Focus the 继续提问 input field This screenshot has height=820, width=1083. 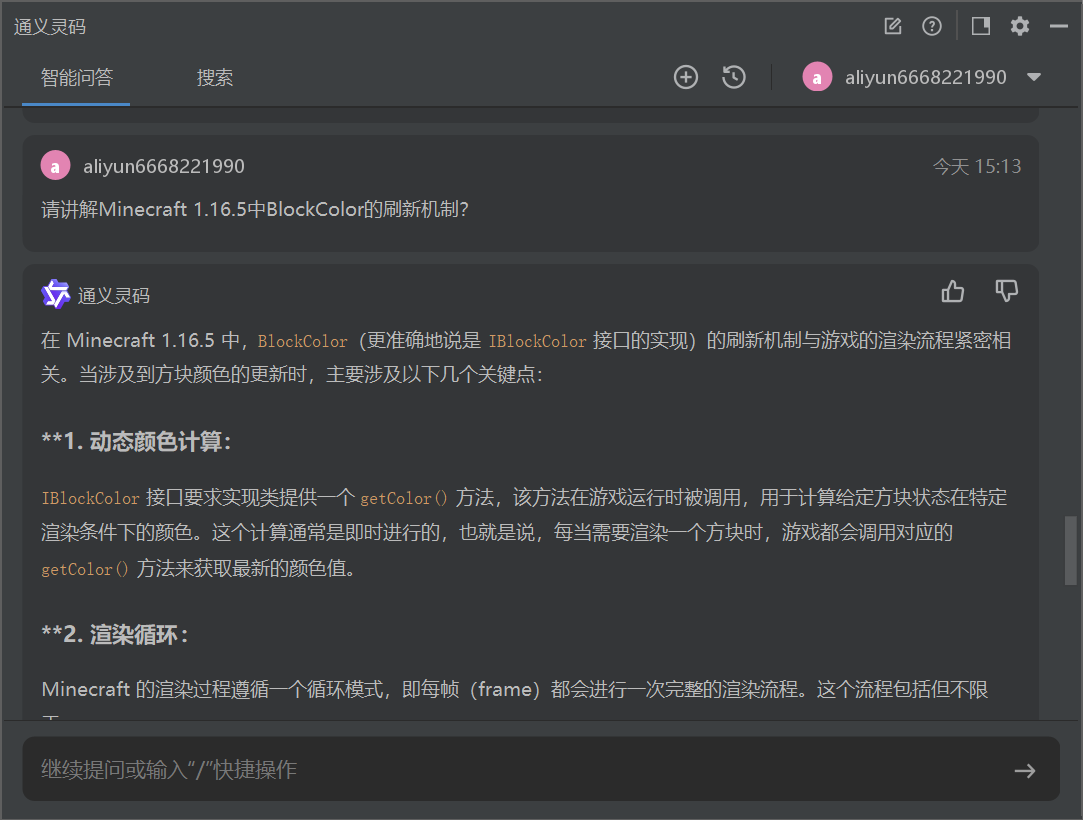tap(542, 769)
